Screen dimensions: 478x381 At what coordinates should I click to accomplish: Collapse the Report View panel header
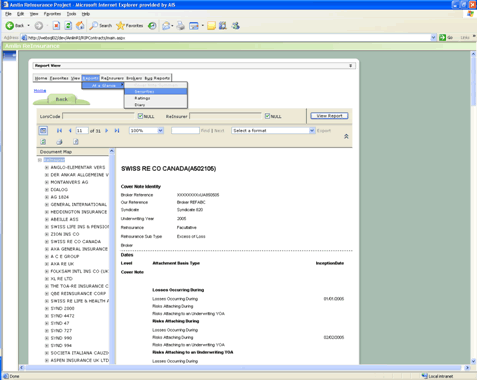click(x=350, y=66)
